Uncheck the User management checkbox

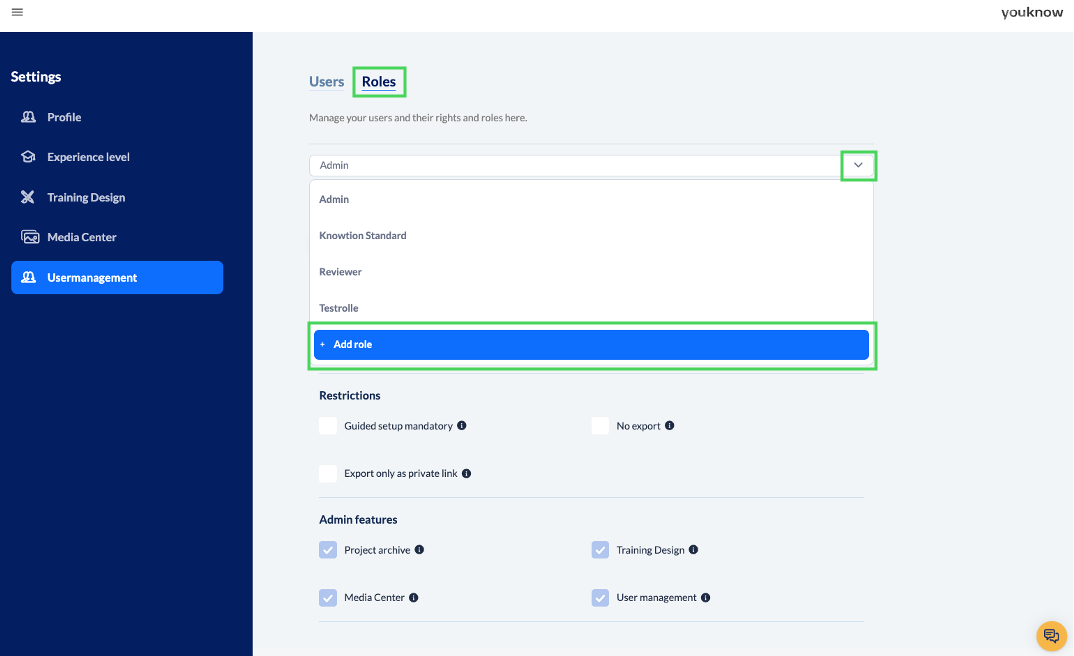600,598
